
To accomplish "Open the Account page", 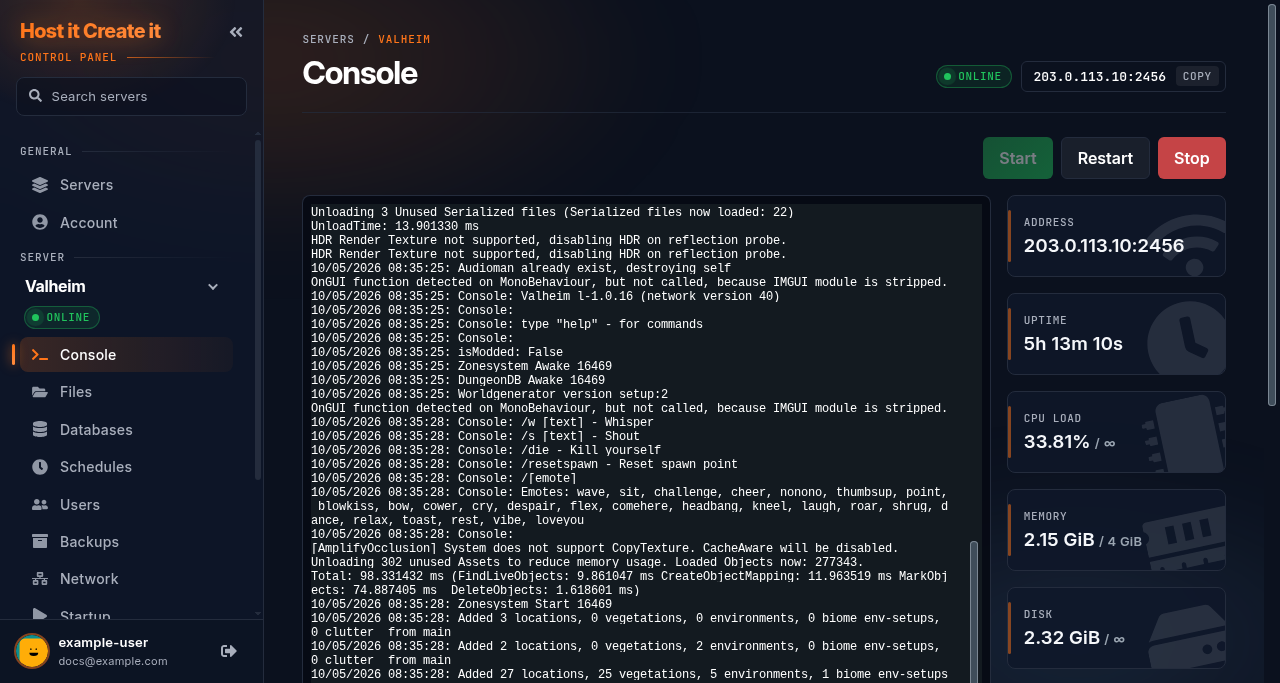I will [126, 223].
